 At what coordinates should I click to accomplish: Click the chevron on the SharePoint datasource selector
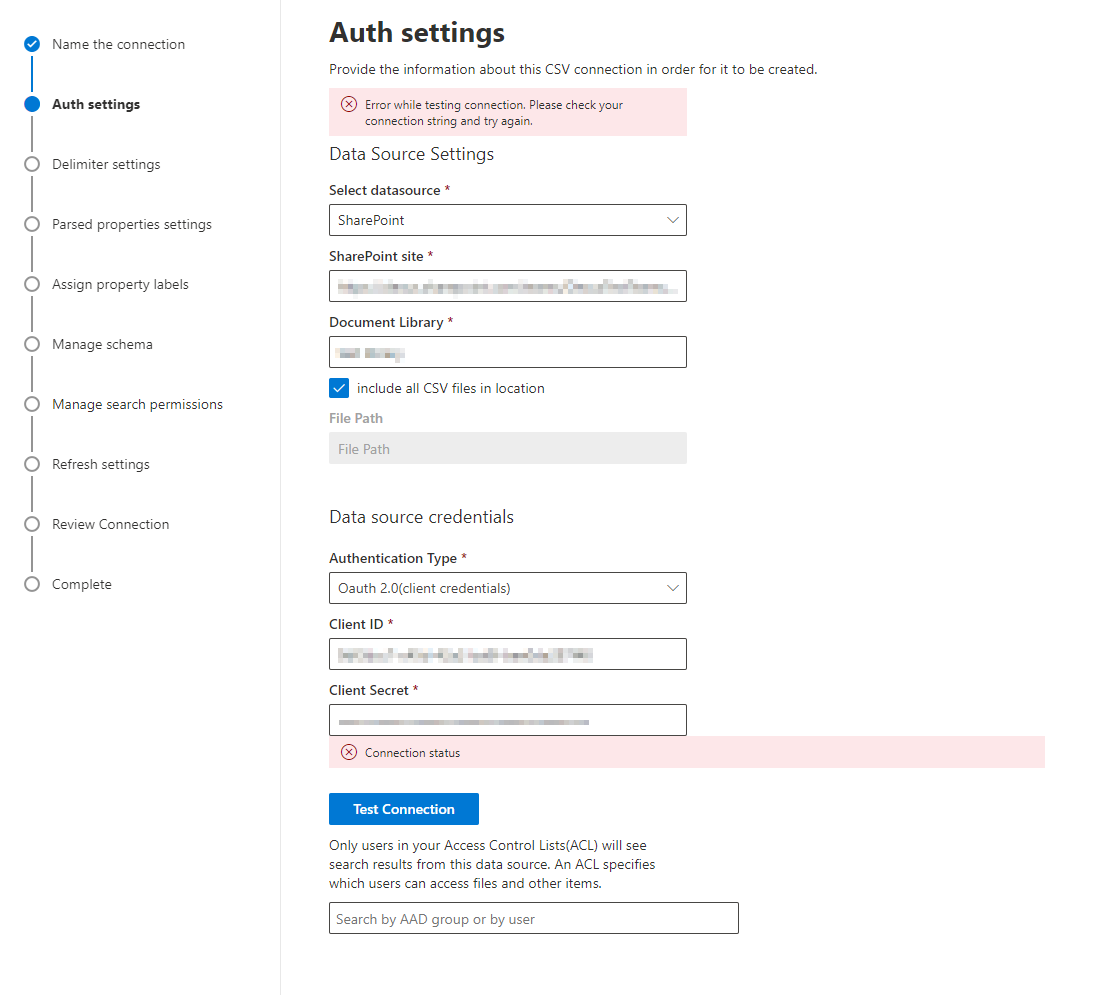[x=673, y=220]
